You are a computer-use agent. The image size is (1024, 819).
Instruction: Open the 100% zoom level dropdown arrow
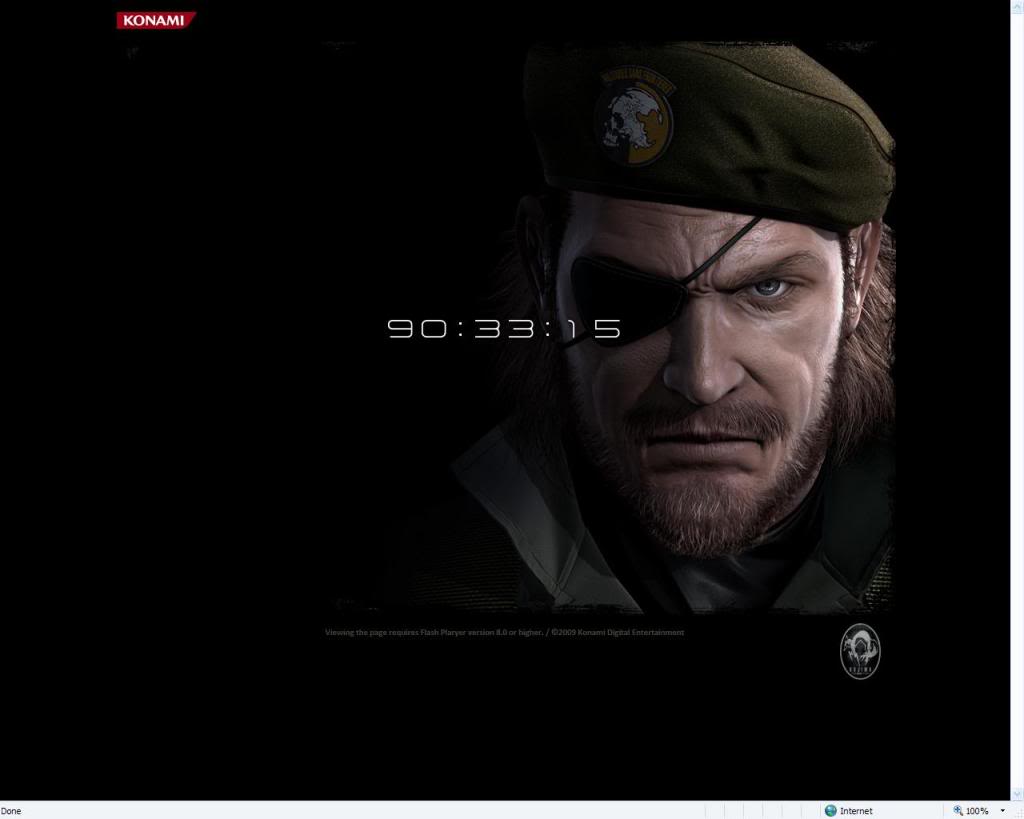pos(1002,811)
